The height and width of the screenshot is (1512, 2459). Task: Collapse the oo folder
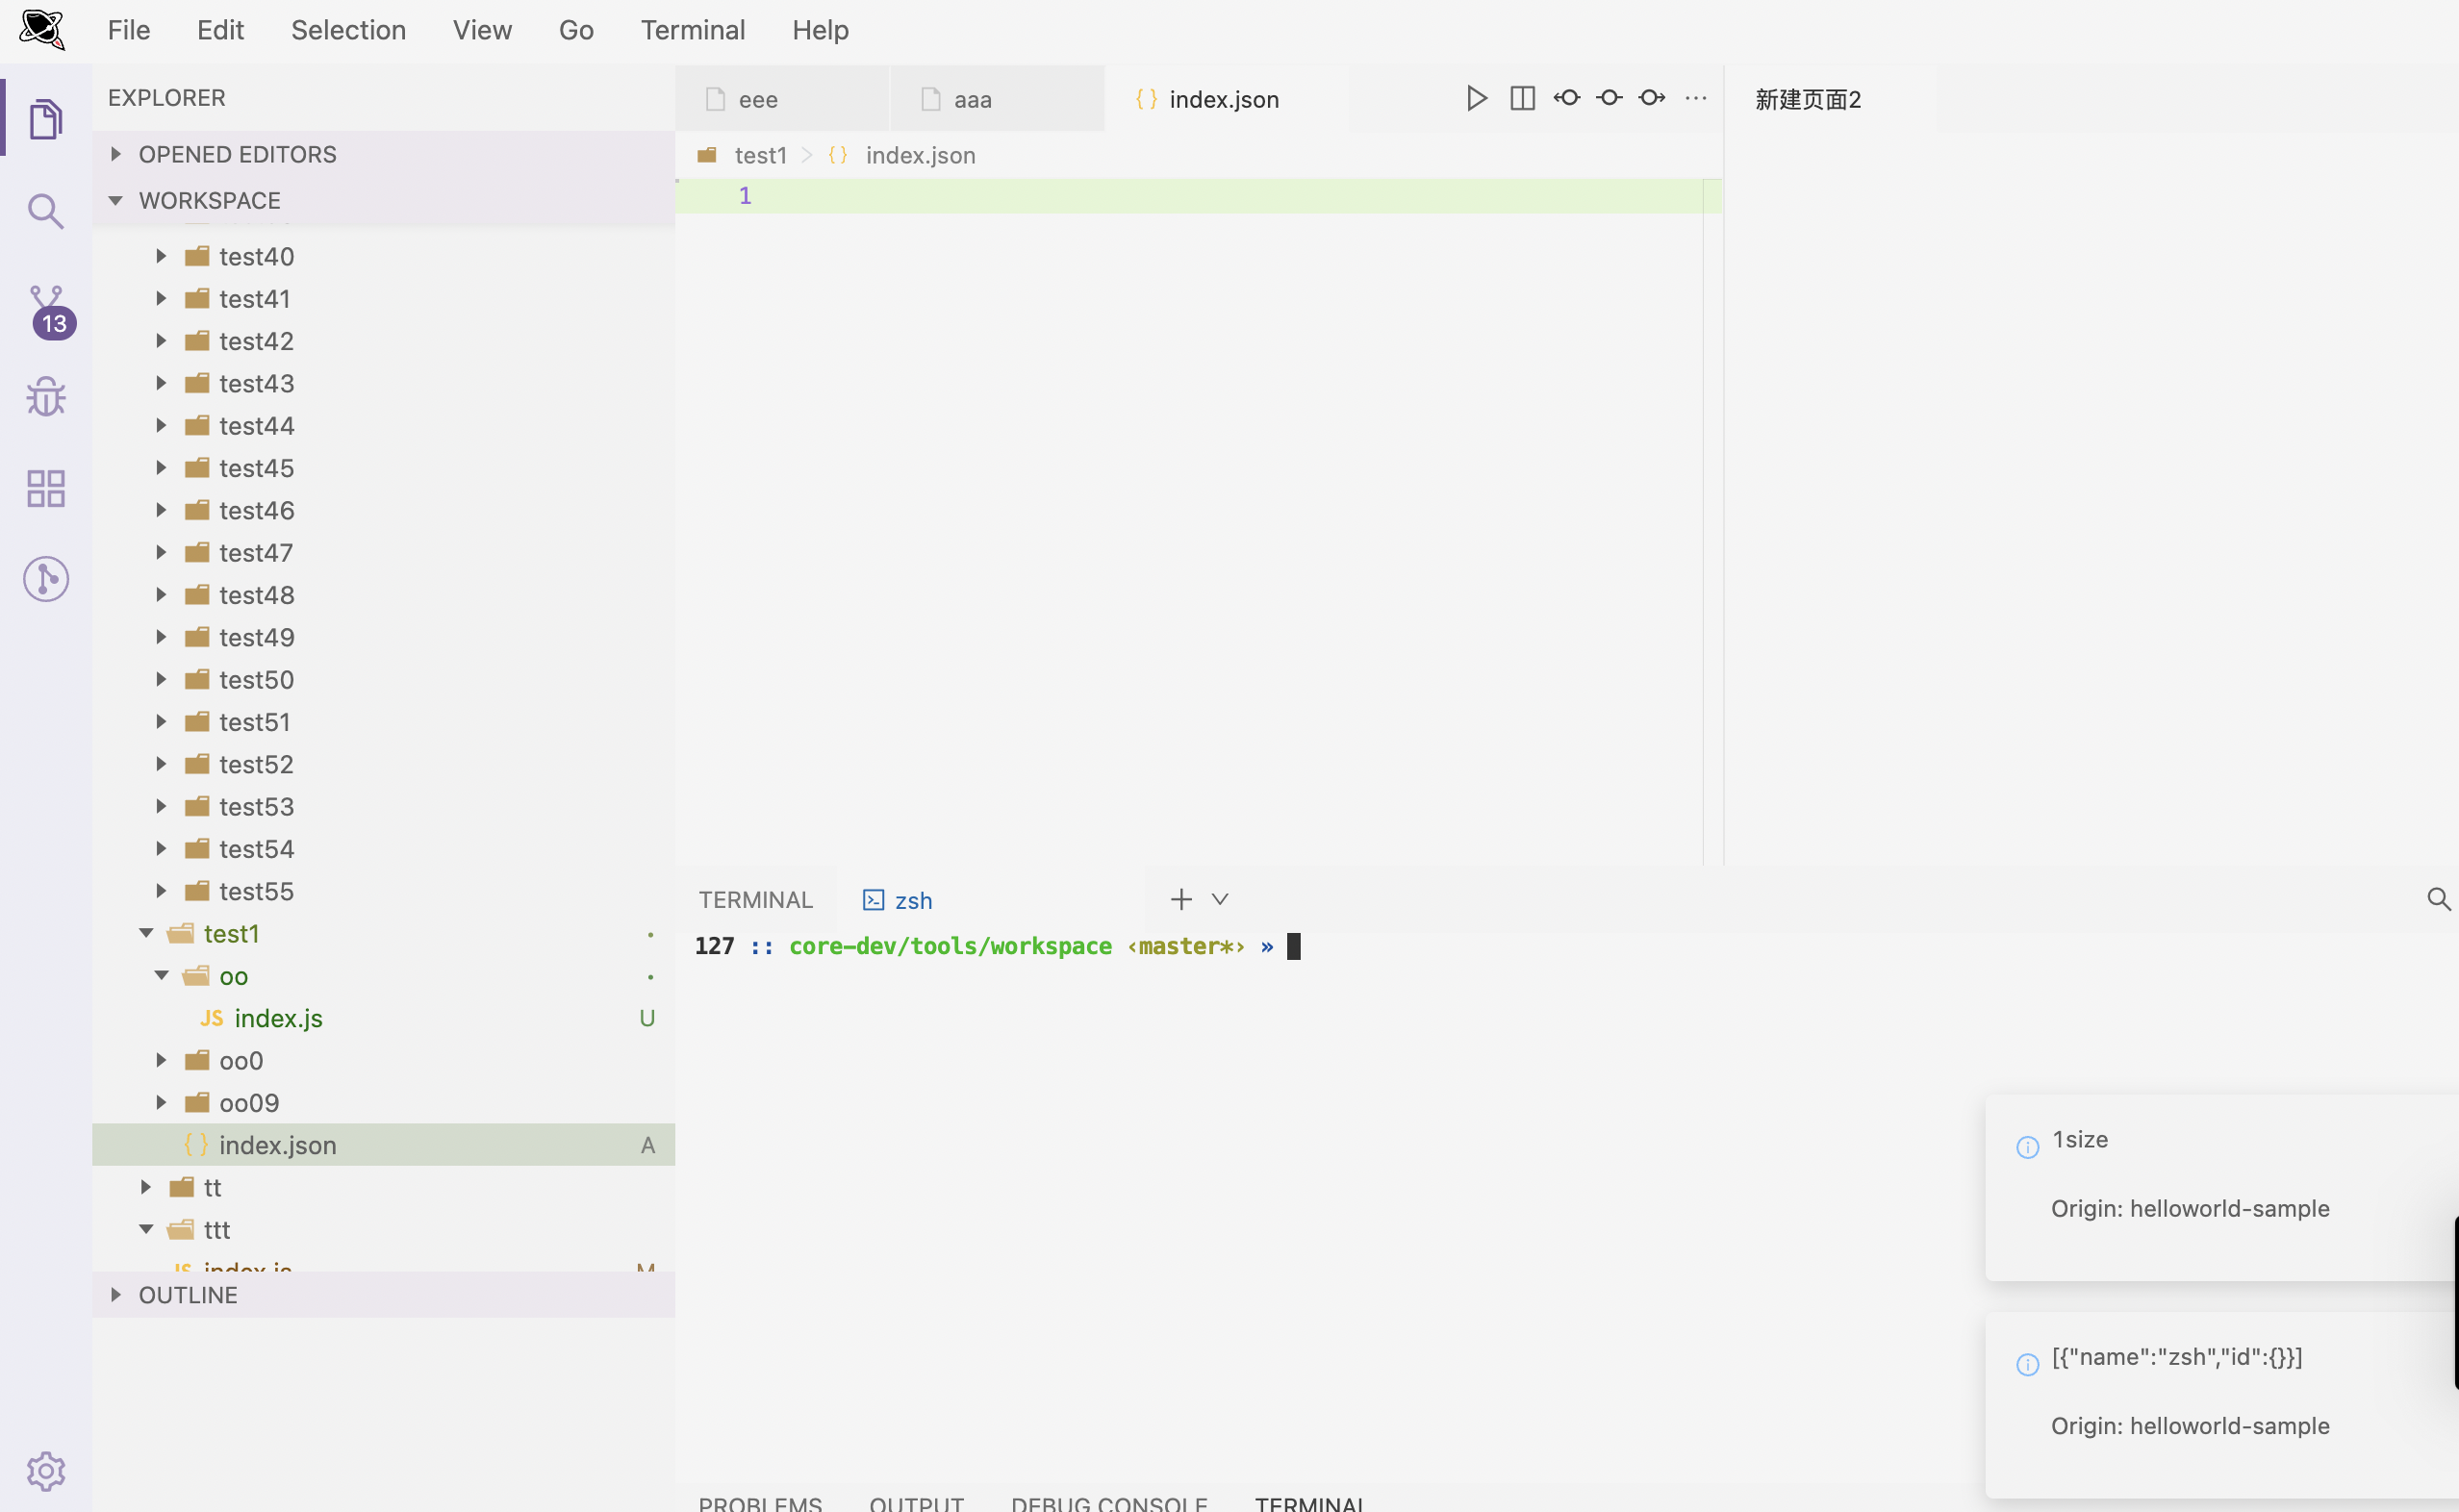pos(161,976)
